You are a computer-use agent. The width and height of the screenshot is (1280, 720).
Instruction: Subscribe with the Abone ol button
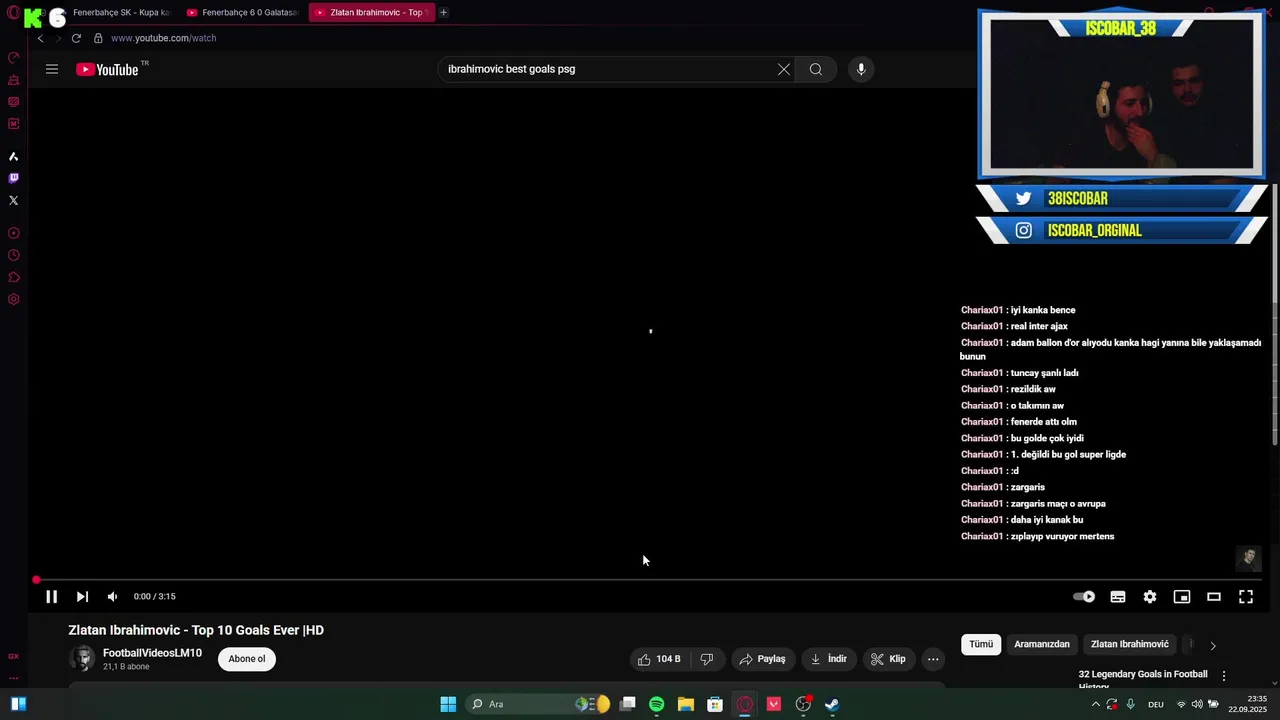point(247,659)
